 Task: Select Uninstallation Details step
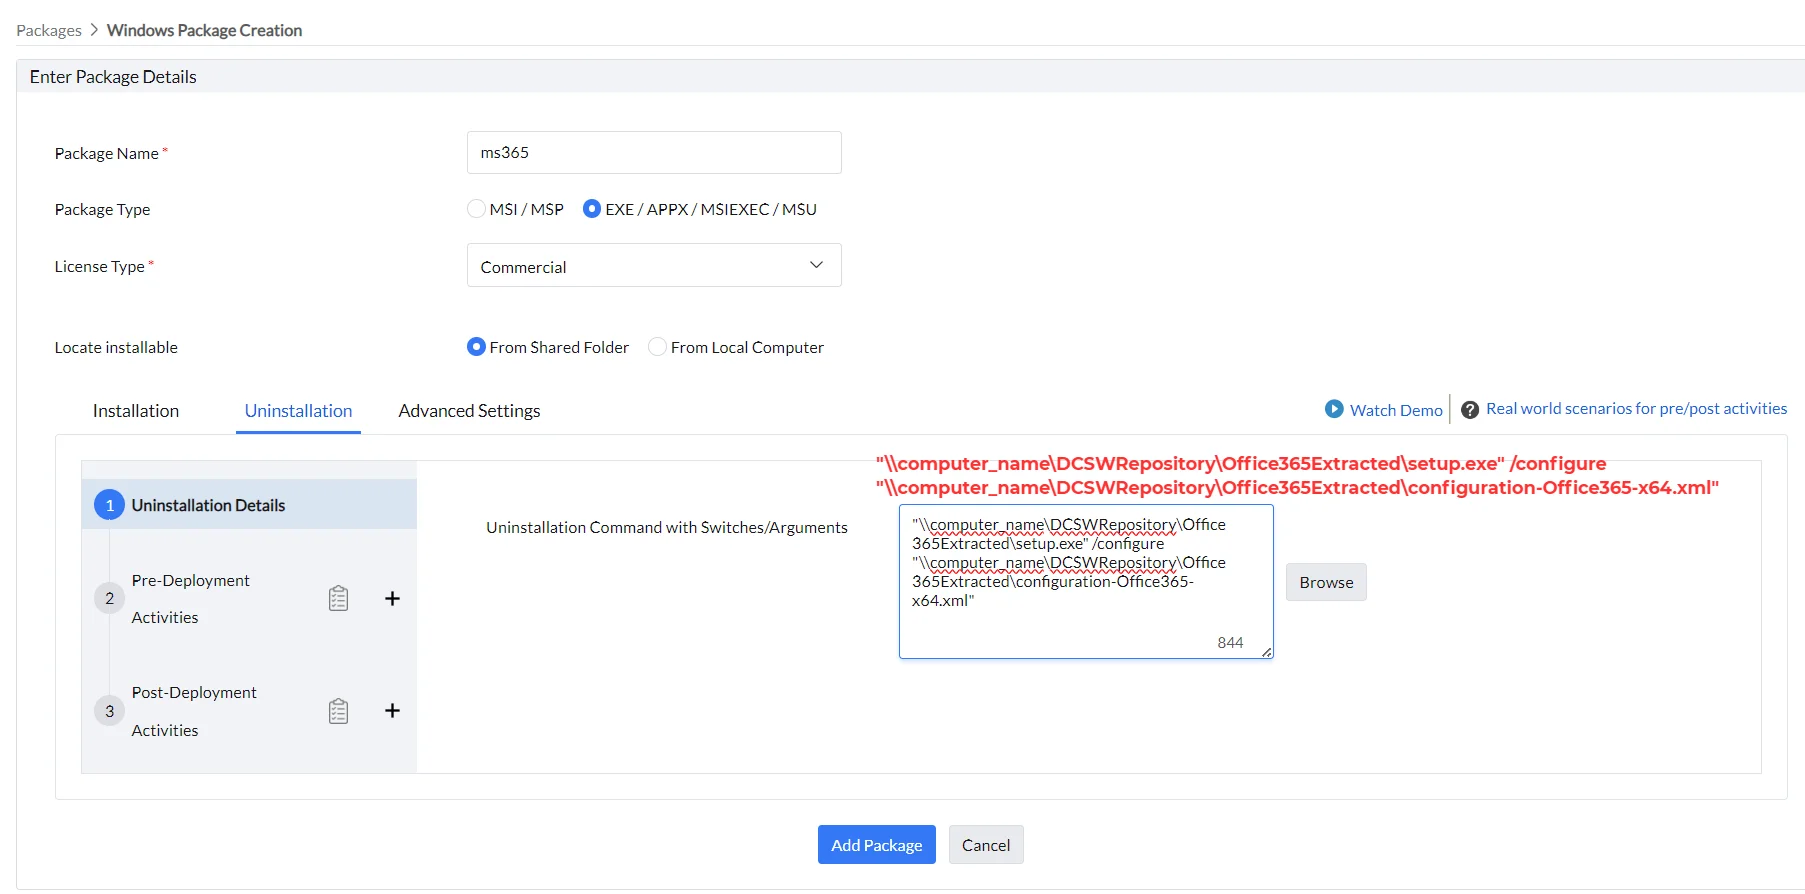click(x=249, y=505)
